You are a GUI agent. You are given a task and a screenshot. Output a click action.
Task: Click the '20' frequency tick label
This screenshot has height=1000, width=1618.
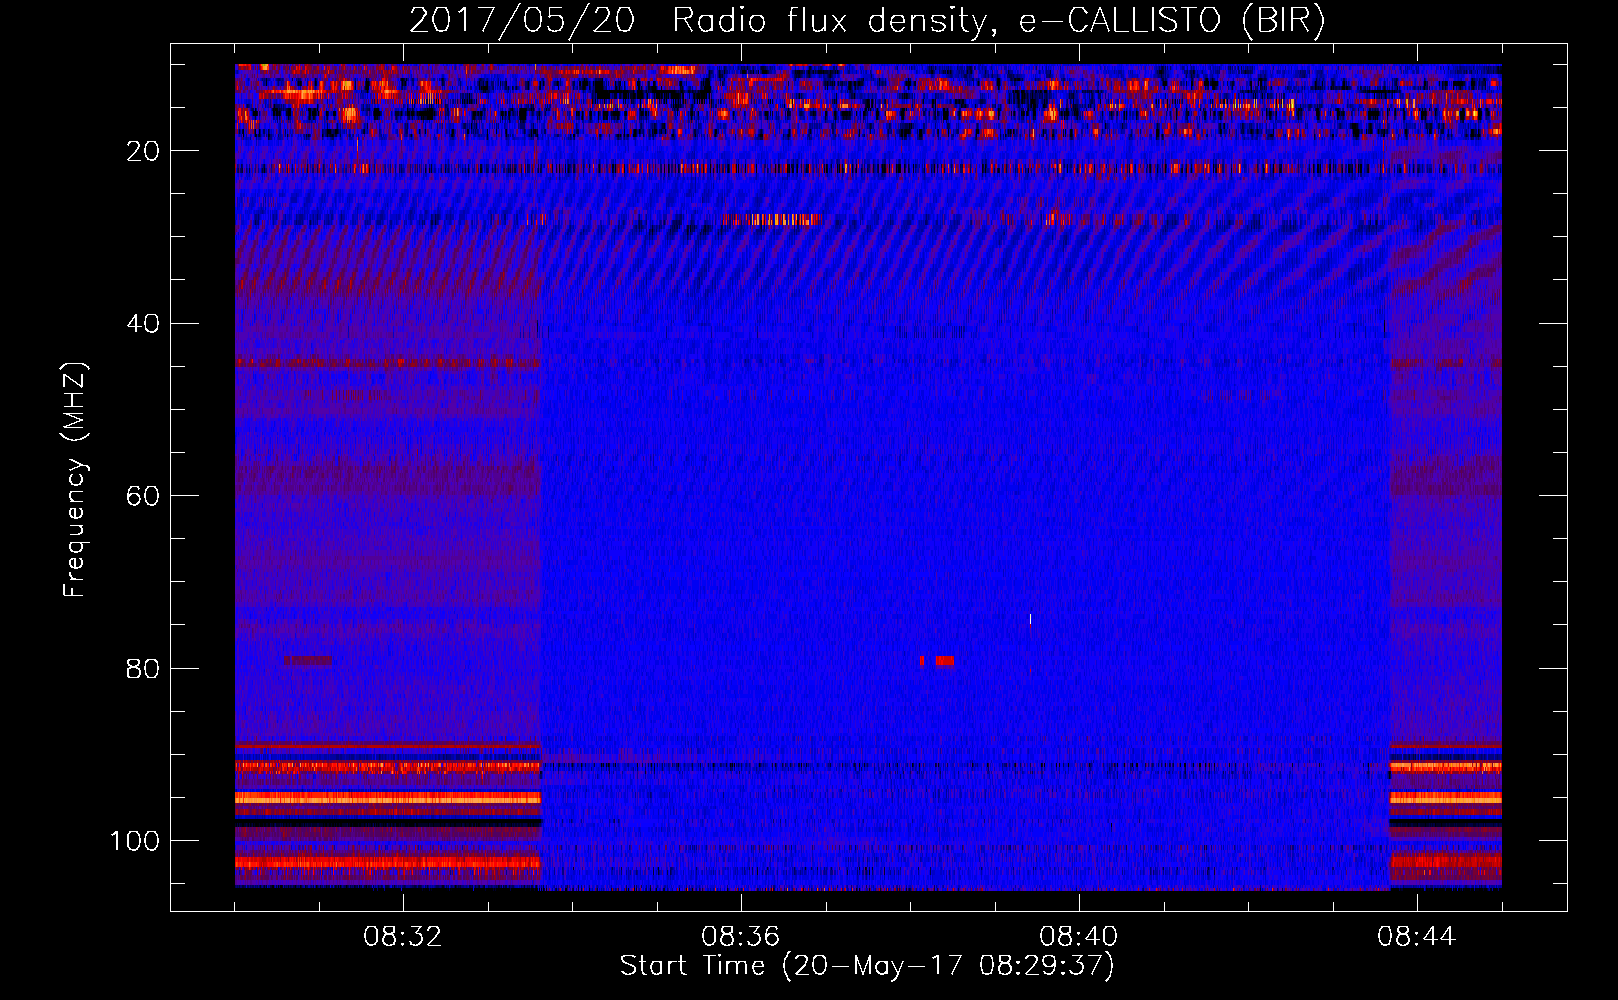[x=144, y=151]
